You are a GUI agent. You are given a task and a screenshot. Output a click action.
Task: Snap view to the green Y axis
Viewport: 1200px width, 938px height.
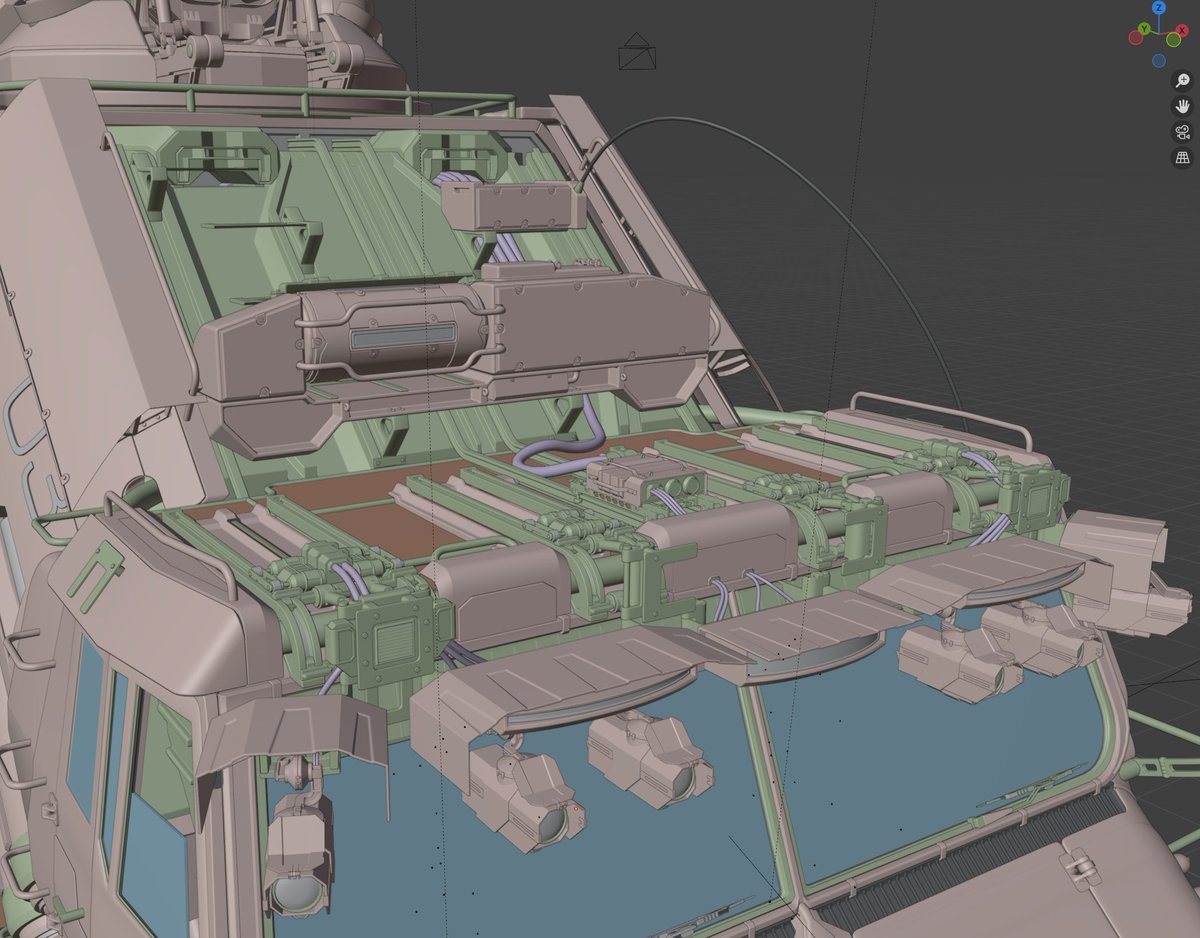pyautogui.click(x=1144, y=28)
